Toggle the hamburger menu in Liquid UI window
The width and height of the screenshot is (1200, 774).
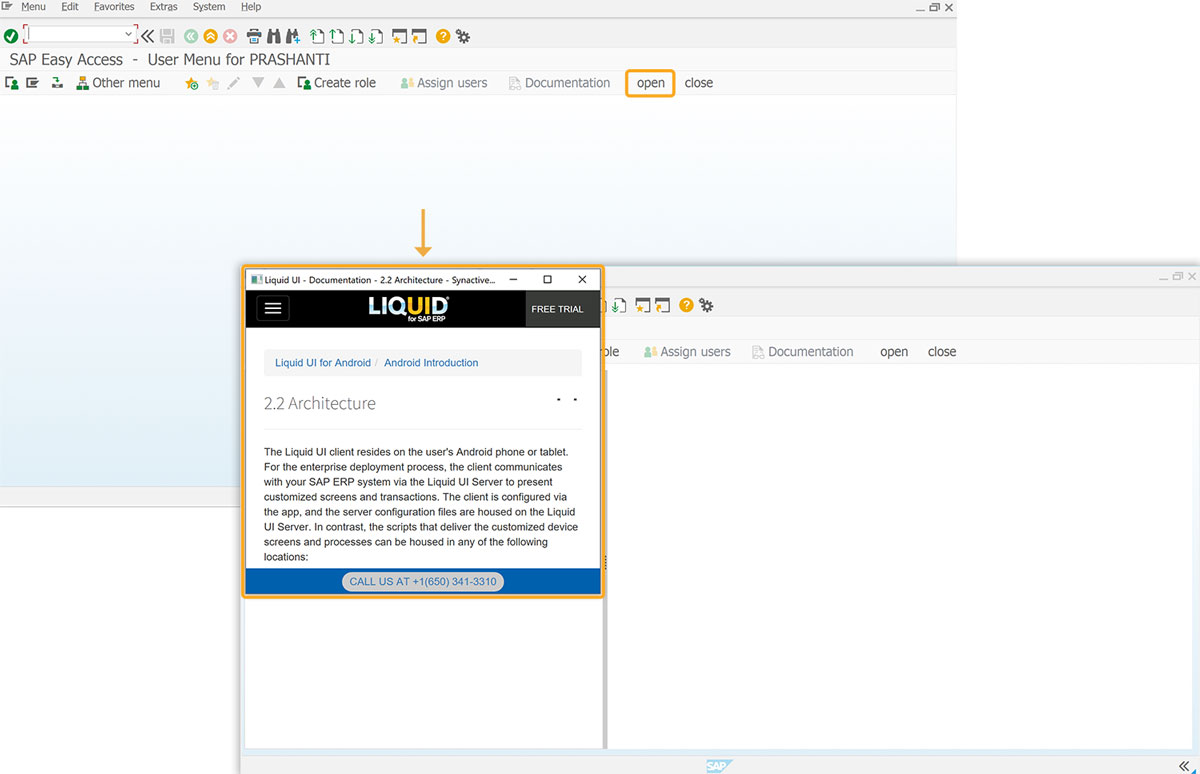point(273,308)
